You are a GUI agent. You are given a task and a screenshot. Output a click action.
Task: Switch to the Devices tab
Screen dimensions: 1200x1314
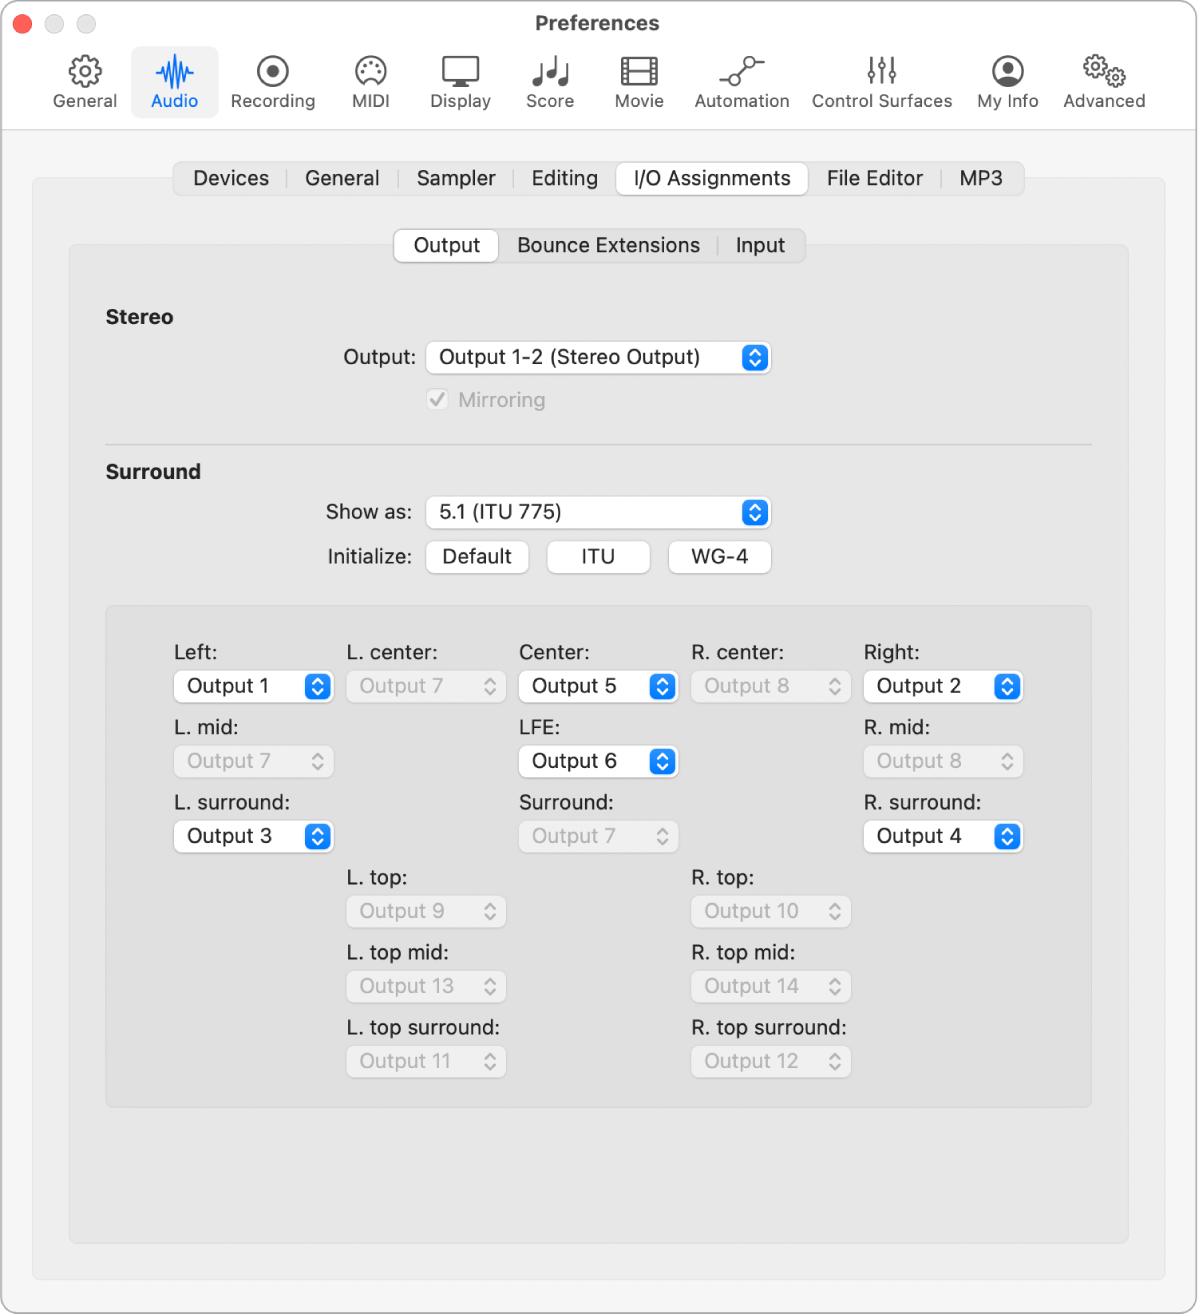(231, 178)
